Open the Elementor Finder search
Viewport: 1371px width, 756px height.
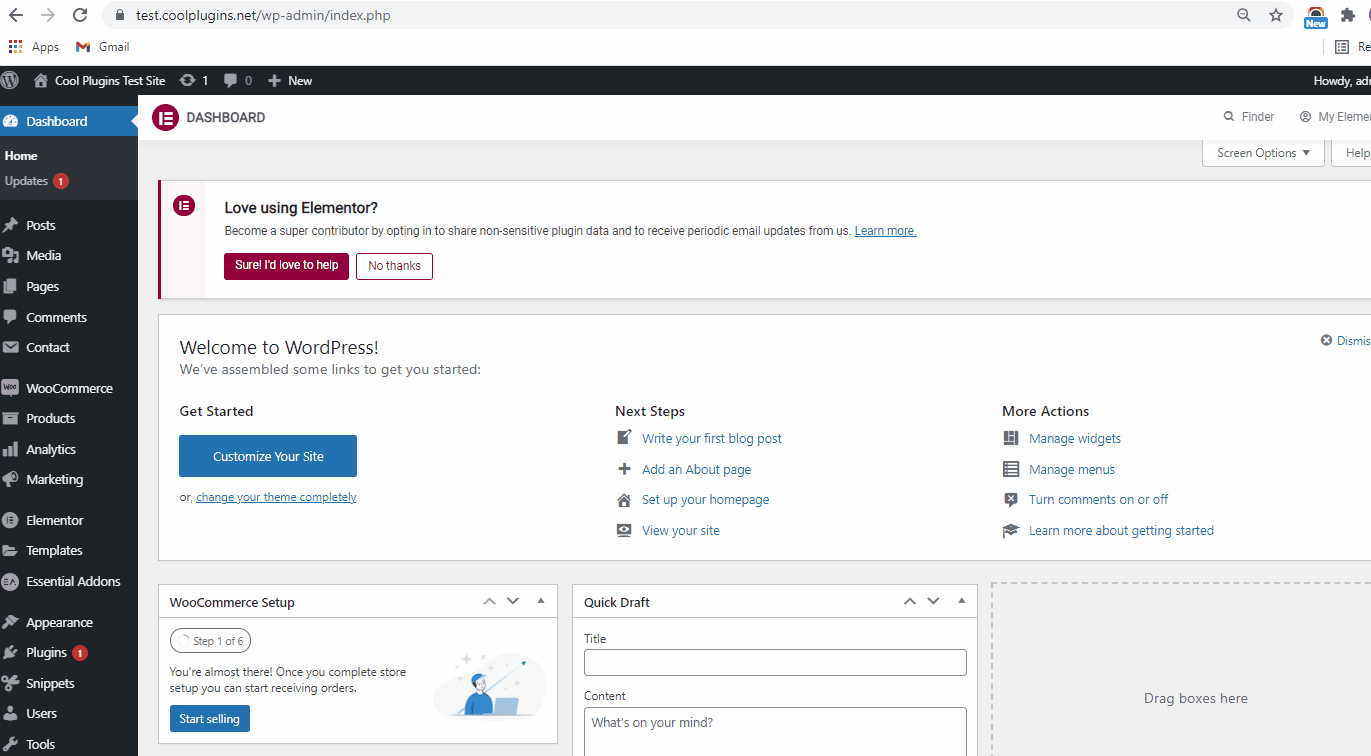pyautogui.click(x=1249, y=117)
